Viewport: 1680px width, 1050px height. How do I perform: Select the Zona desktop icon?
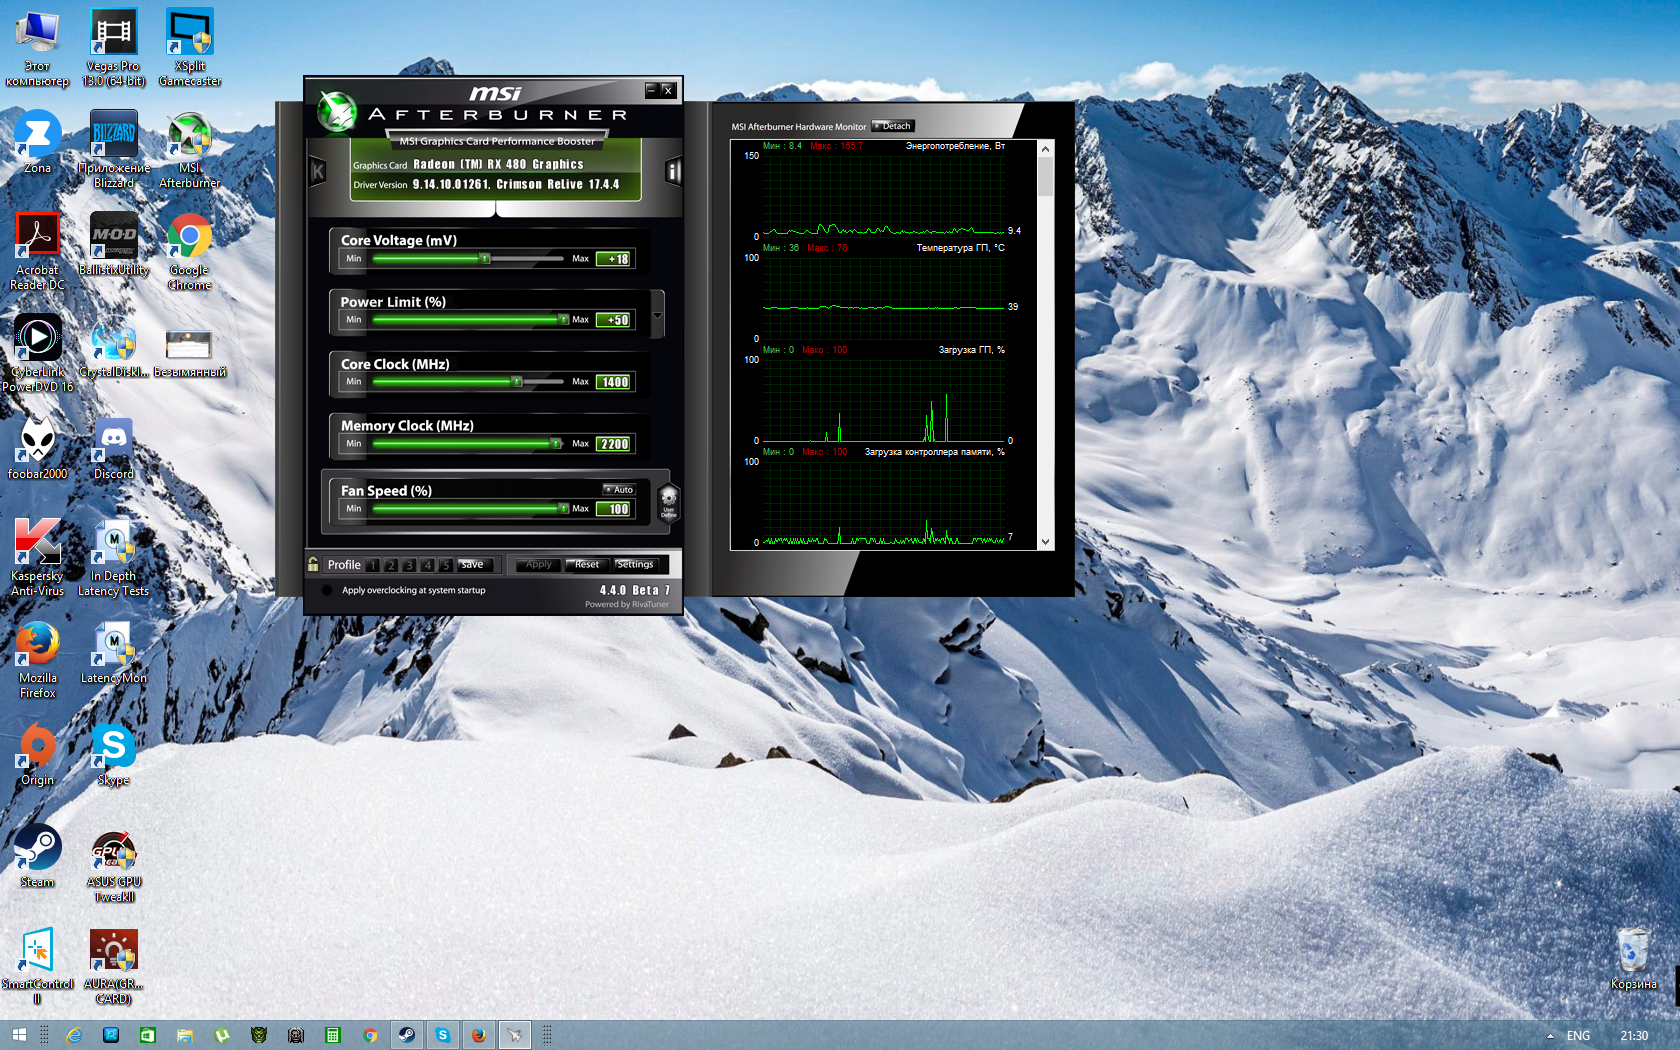[37, 142]
